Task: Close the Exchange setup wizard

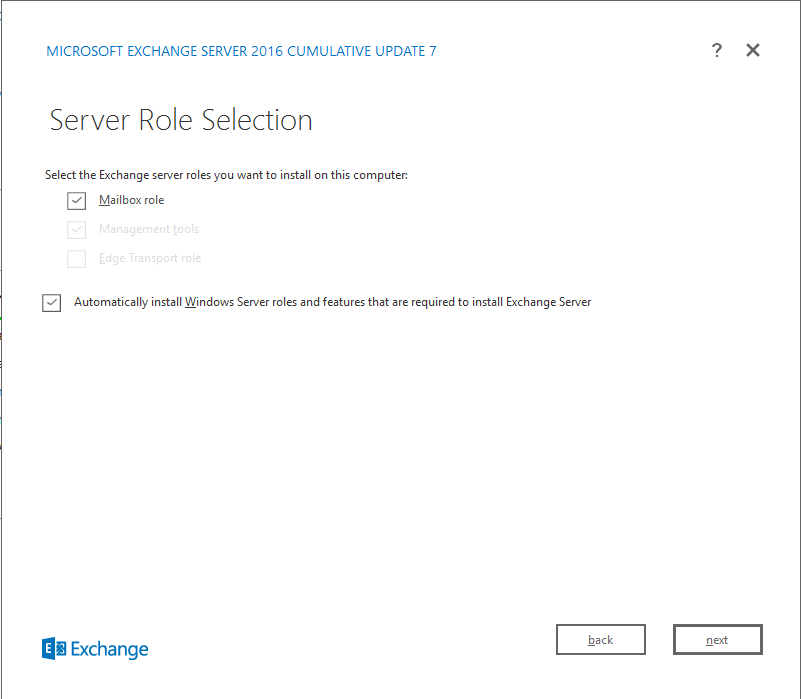Action: coord(752,50)
